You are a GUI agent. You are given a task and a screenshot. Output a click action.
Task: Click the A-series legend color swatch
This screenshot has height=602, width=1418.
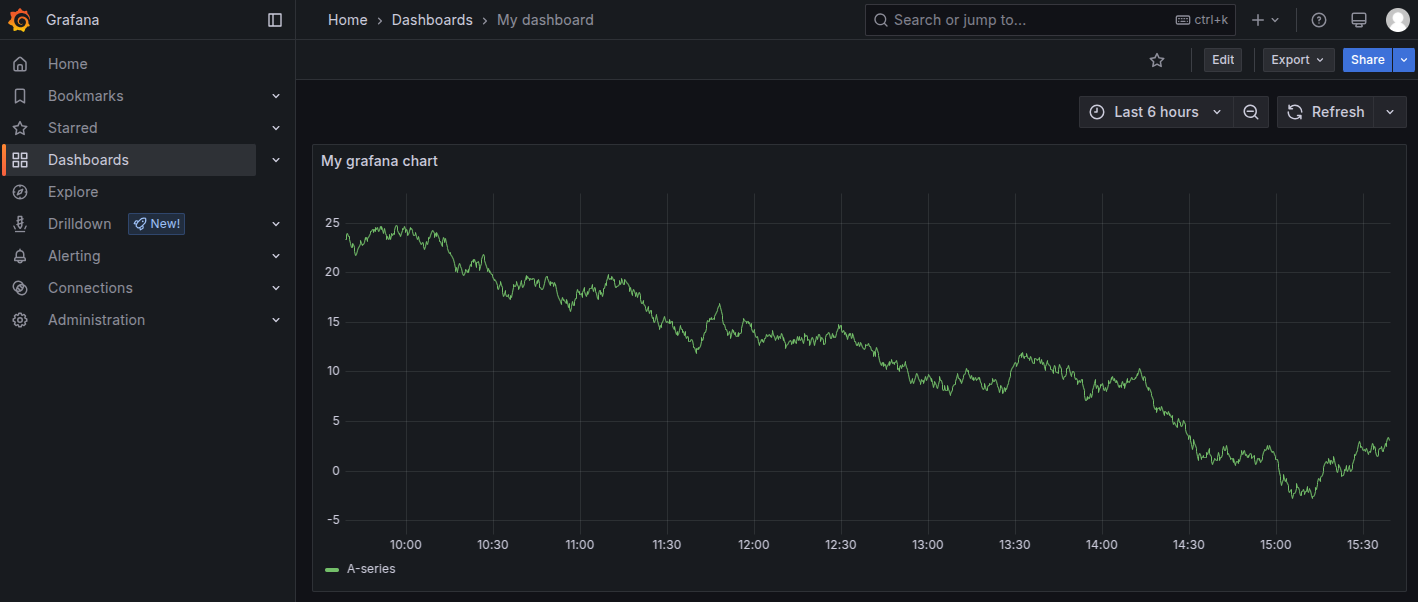332,569
